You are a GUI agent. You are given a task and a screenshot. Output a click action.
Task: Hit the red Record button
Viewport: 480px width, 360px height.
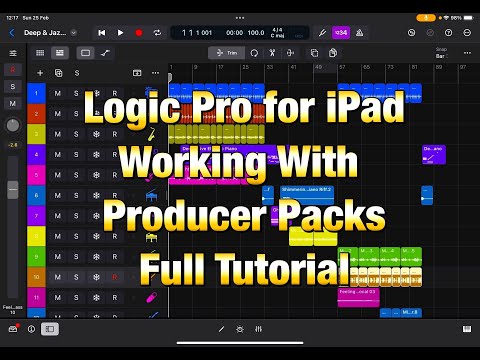click(x=139, y=33)
